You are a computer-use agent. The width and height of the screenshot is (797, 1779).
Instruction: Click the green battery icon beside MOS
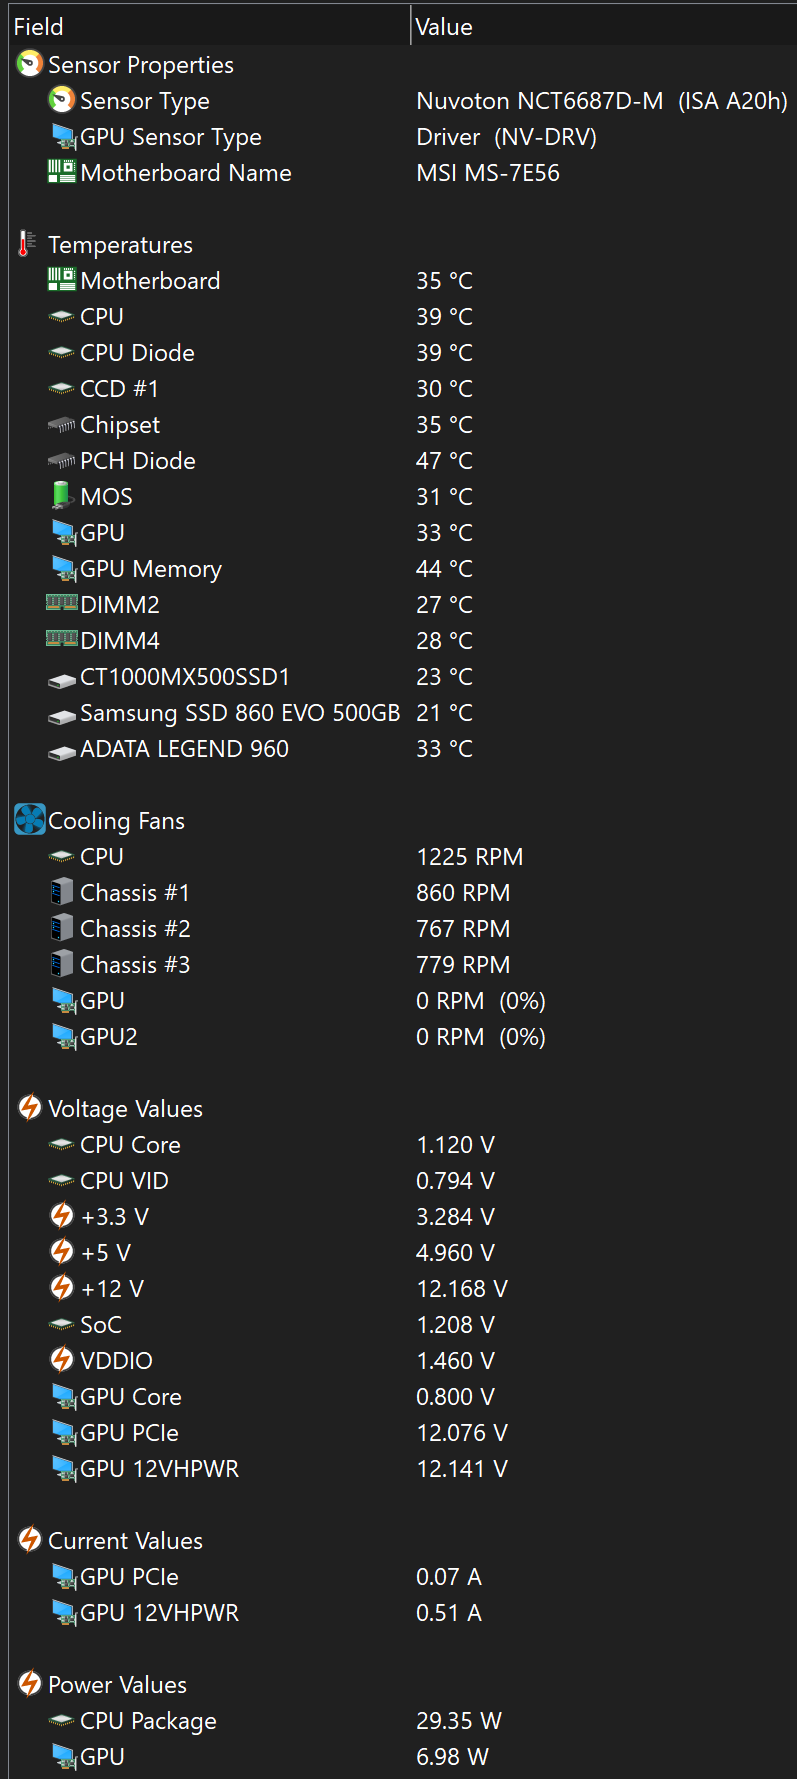click(62, 496)
